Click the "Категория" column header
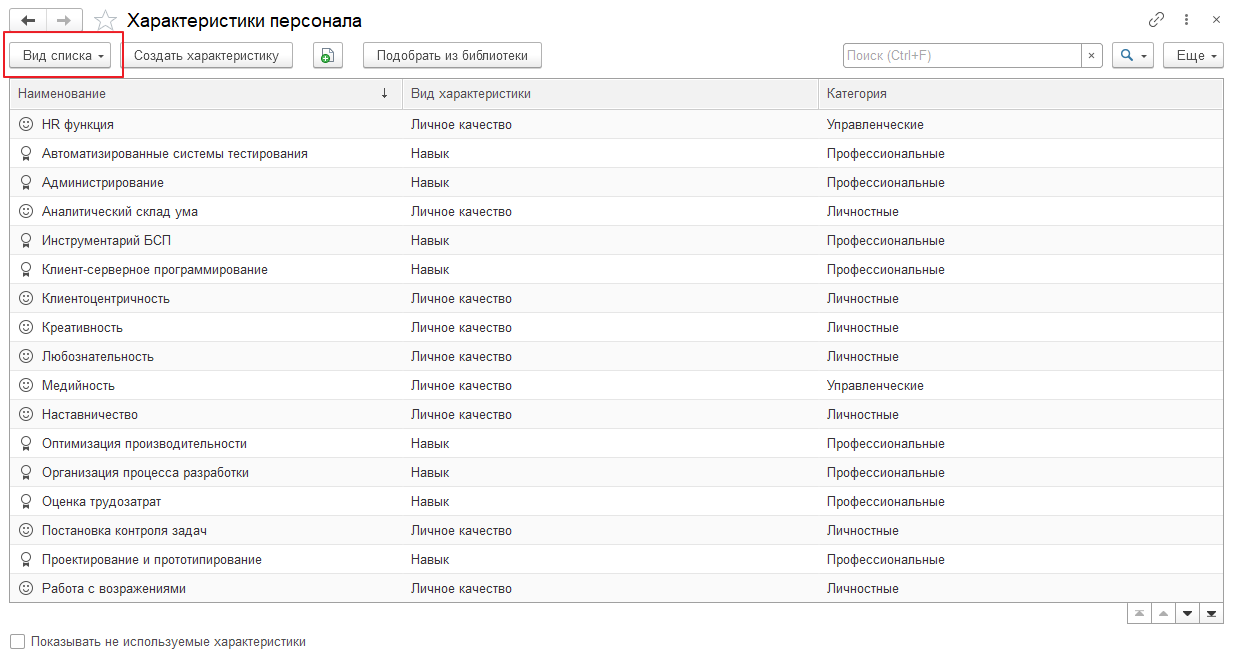This screenshot has height=660, width=1240. click(1020, 94)
